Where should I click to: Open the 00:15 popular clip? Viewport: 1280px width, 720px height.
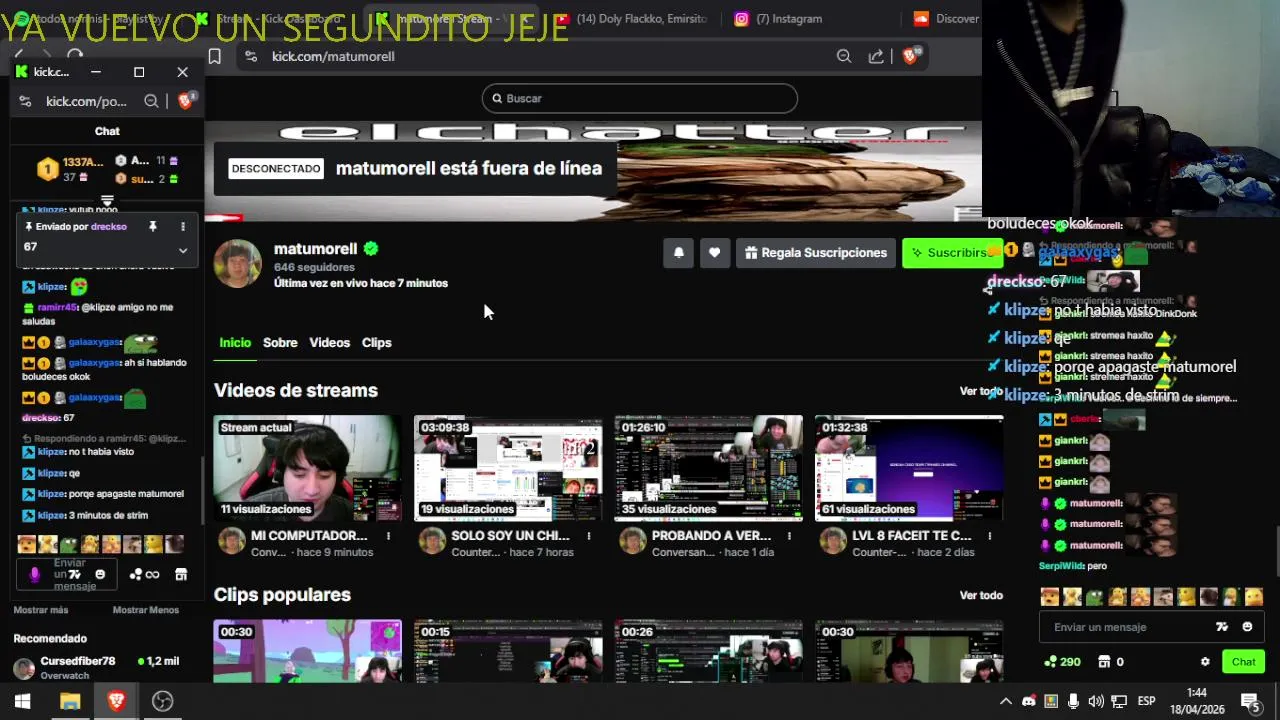(508, 651)
